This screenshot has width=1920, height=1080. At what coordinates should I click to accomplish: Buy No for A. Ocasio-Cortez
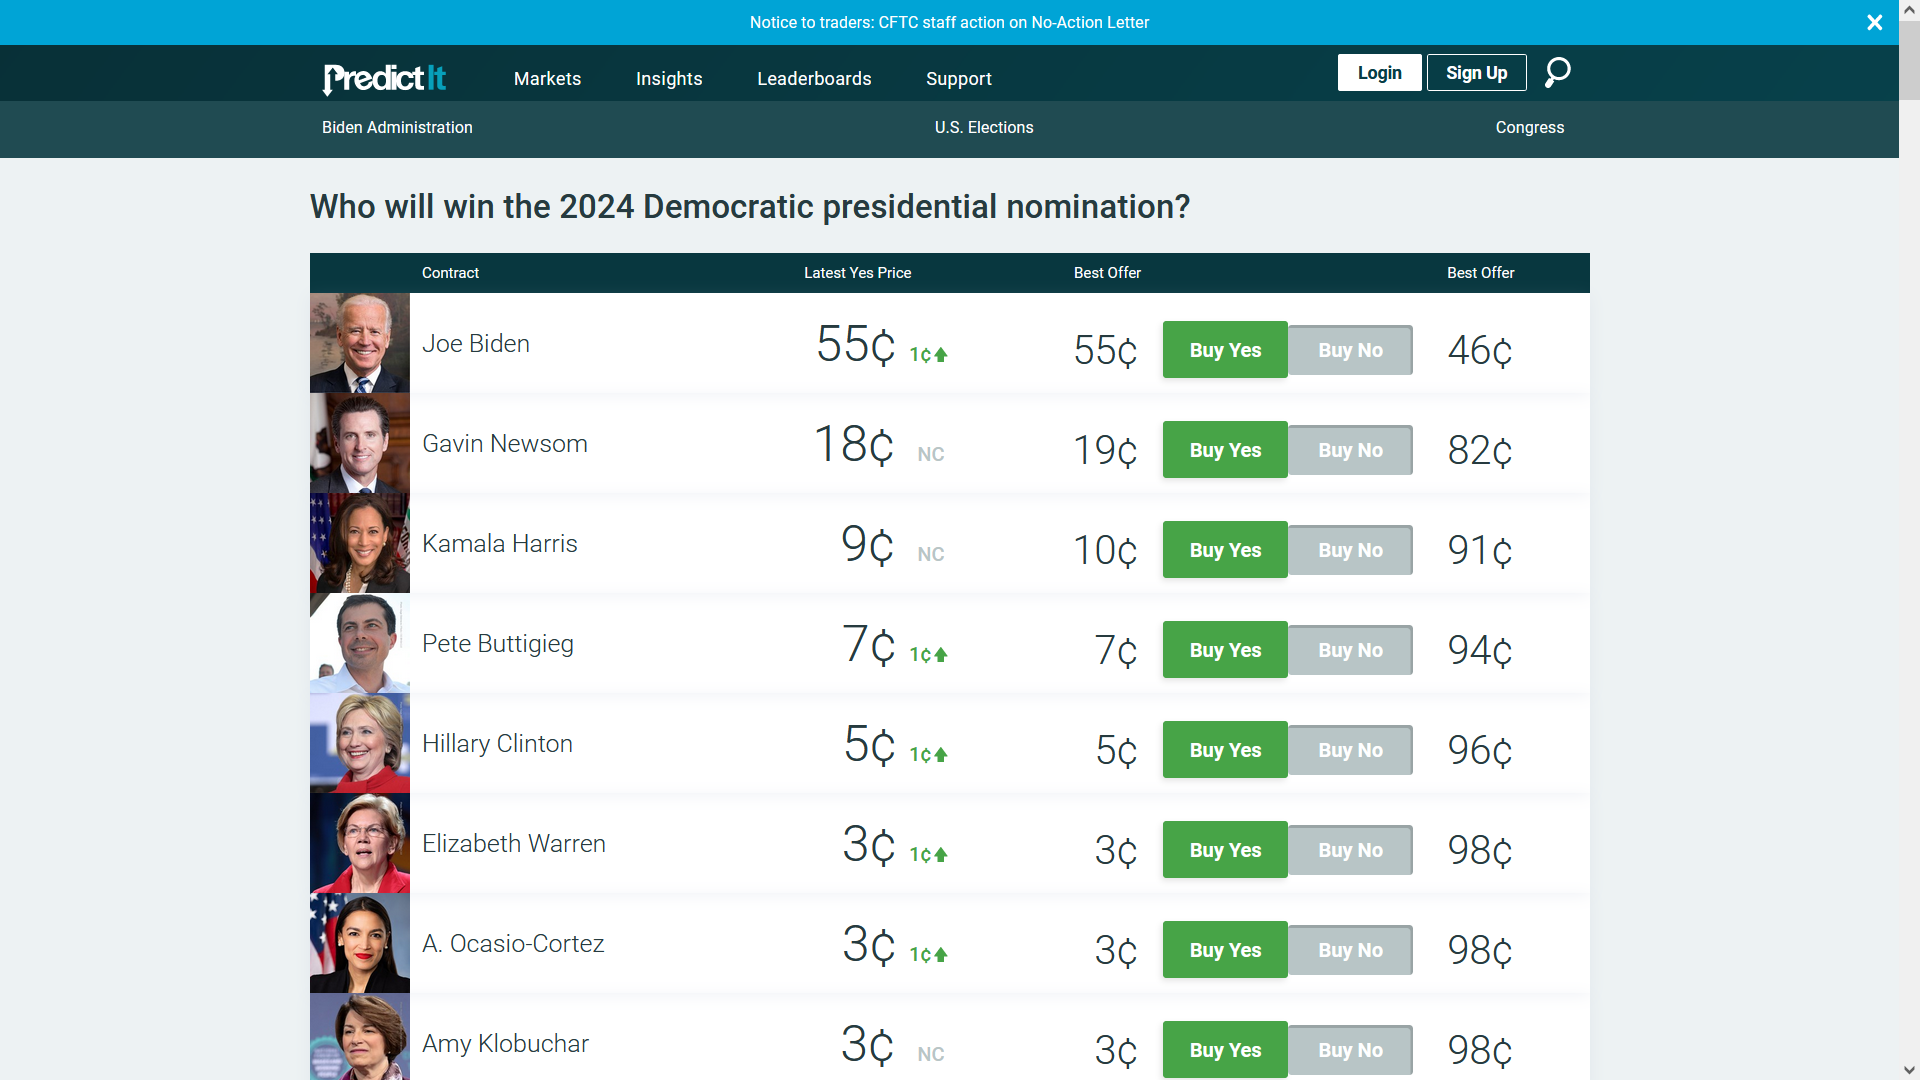(x=1350, y=950)
